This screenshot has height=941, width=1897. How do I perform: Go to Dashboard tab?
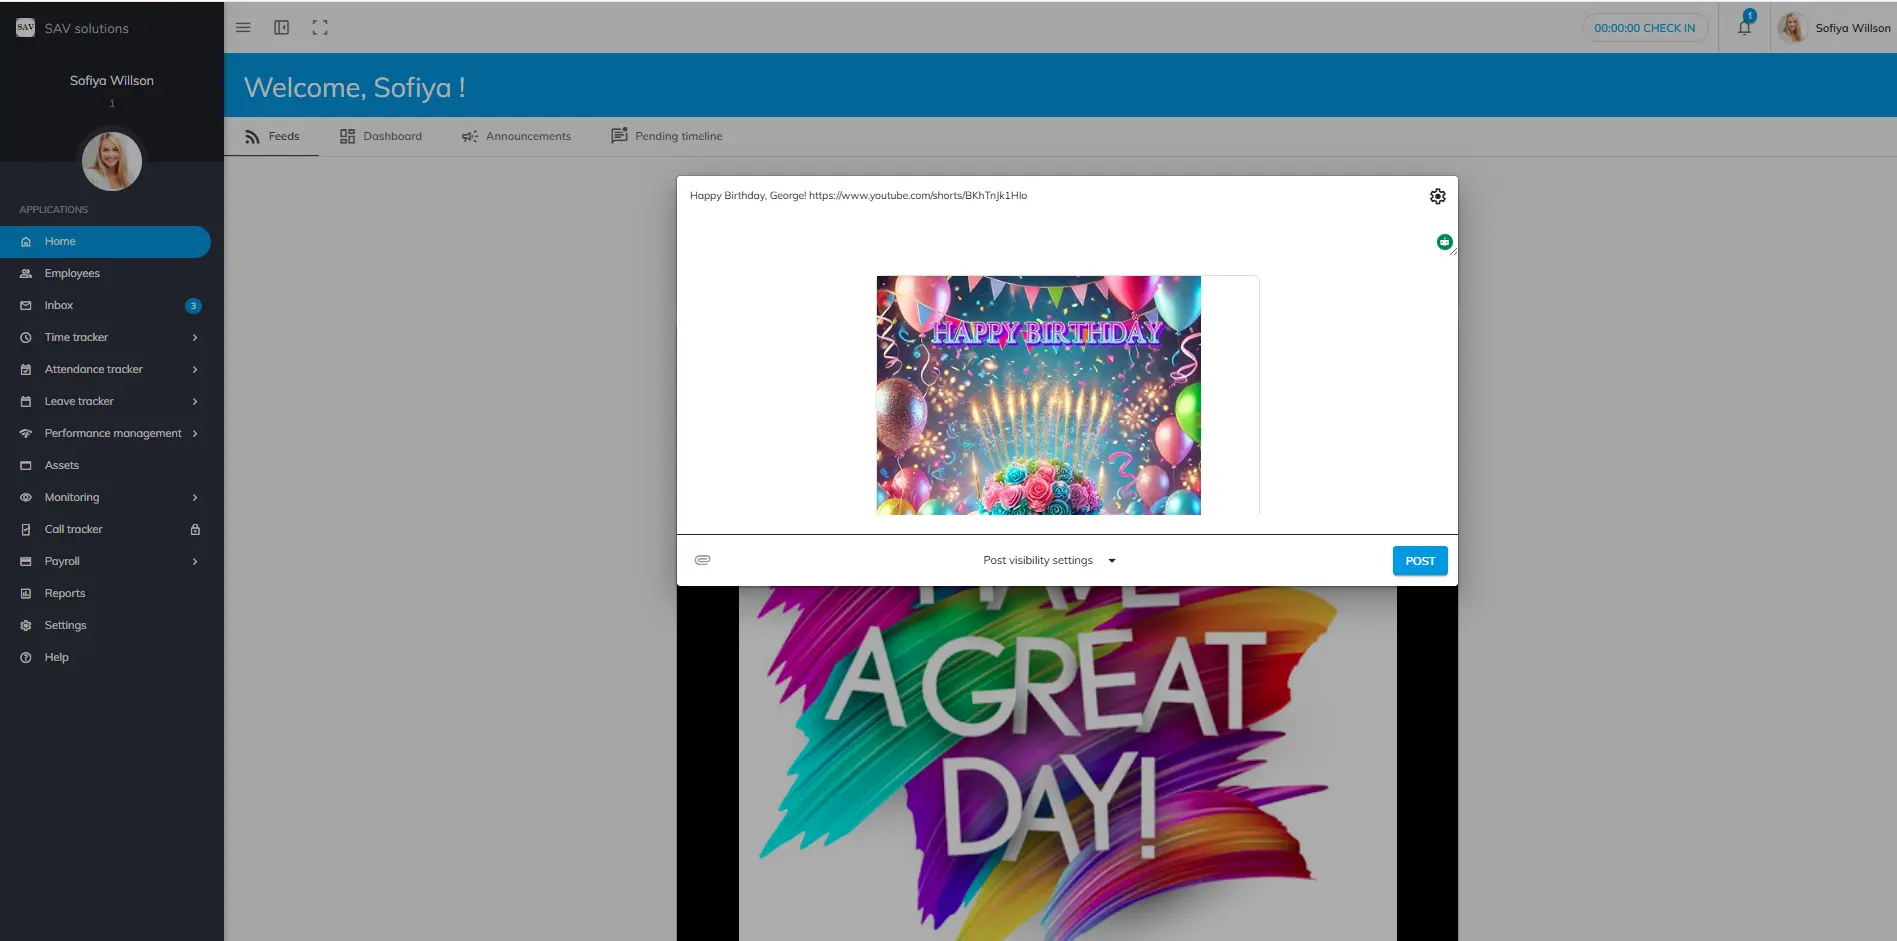[x=381, y=137]
